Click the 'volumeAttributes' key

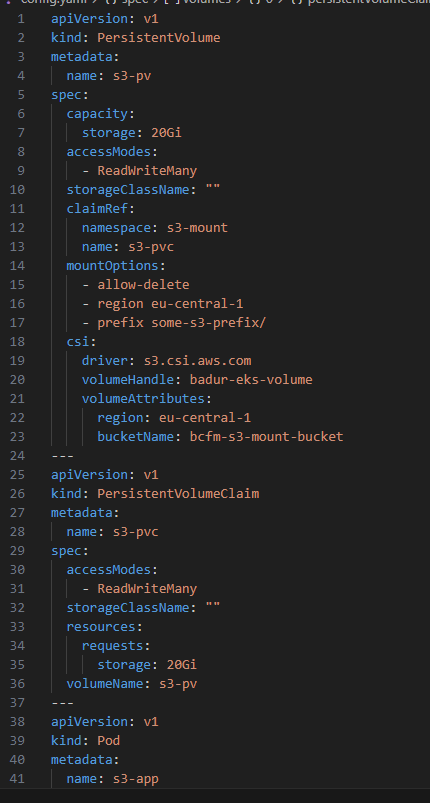point(143,398)
